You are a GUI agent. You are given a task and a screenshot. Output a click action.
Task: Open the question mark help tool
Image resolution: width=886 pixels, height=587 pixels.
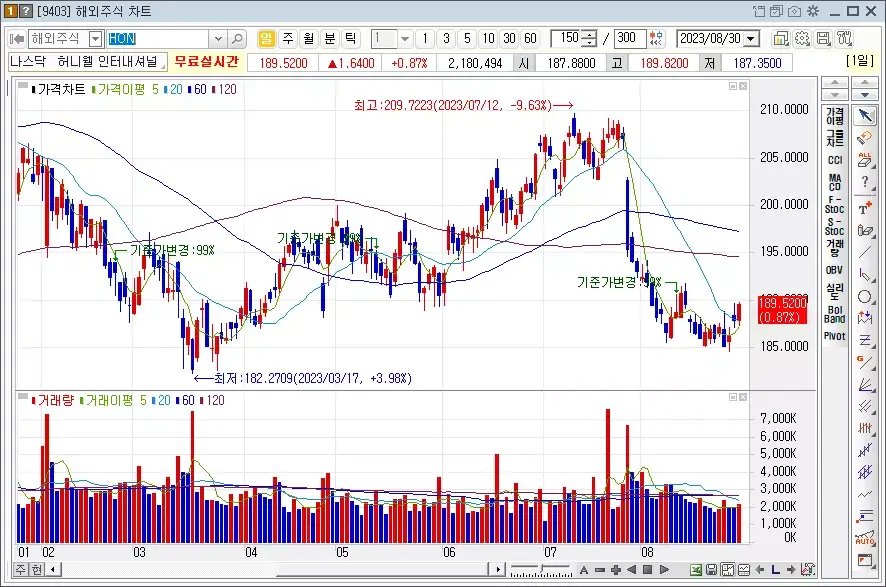coord(865,182)
